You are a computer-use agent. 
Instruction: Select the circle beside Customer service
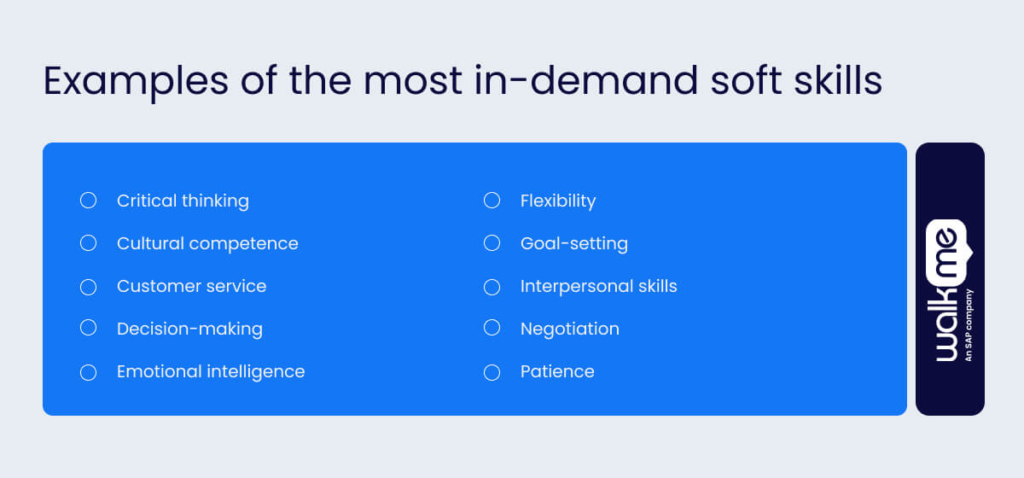point(88,287)
